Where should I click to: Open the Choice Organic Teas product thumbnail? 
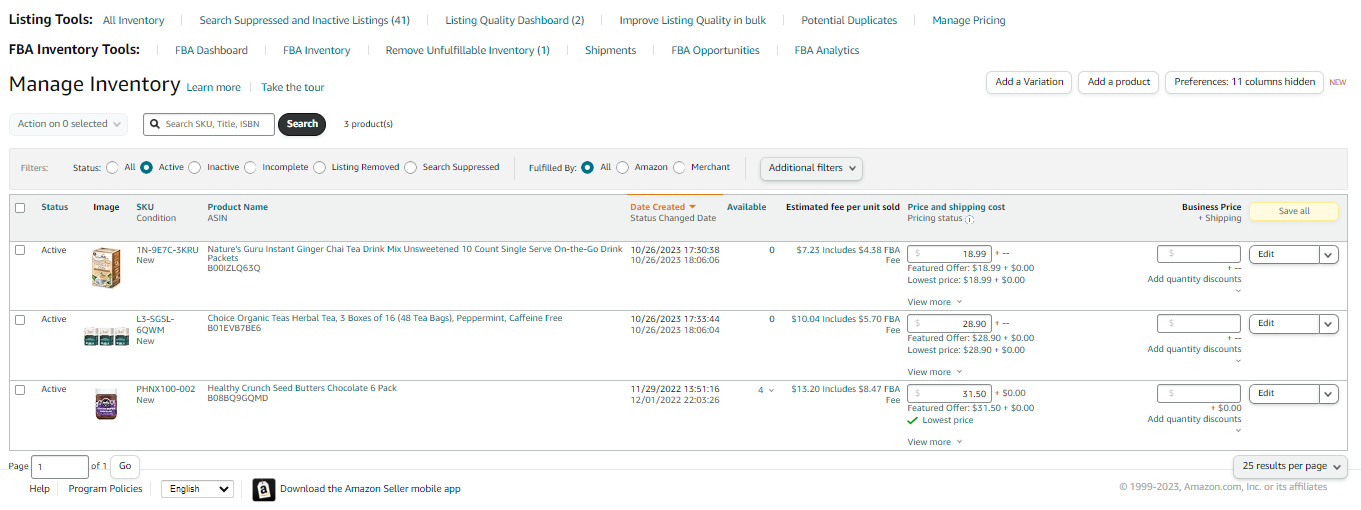[106, 338]
